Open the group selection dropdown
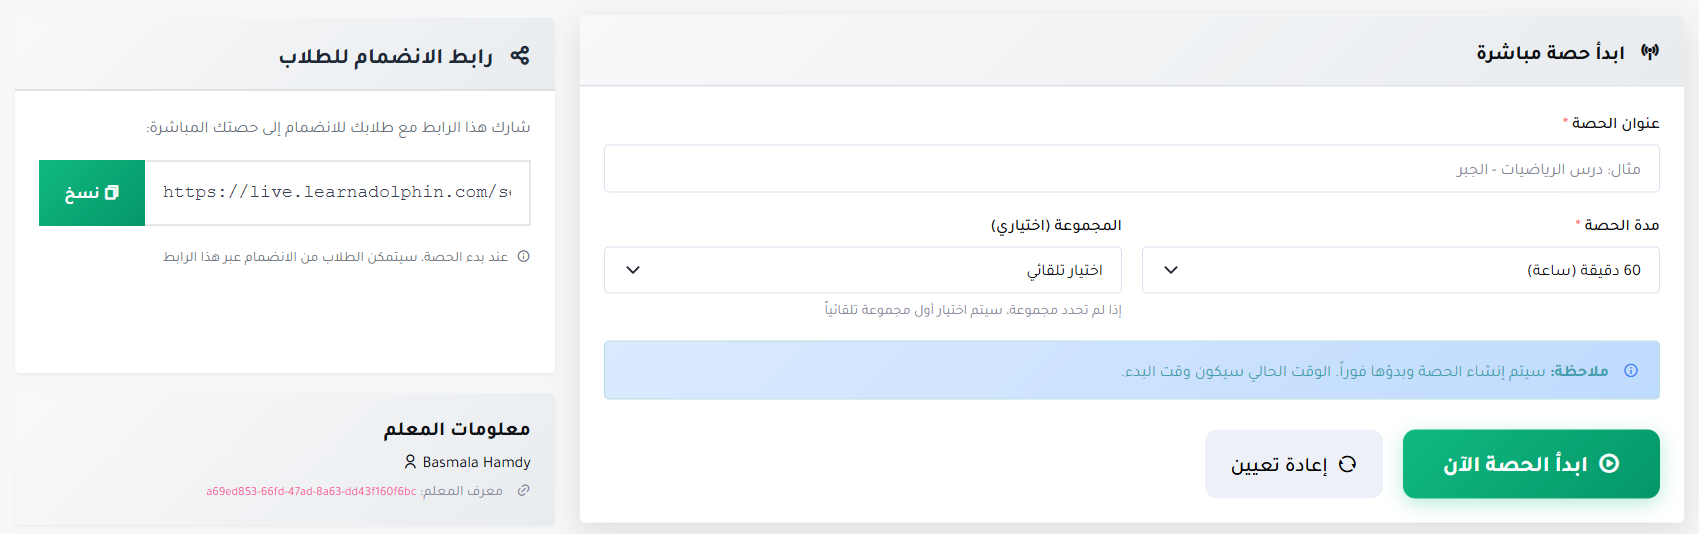This screenshot has height=534, width=1699. click(x=862, y=270)
